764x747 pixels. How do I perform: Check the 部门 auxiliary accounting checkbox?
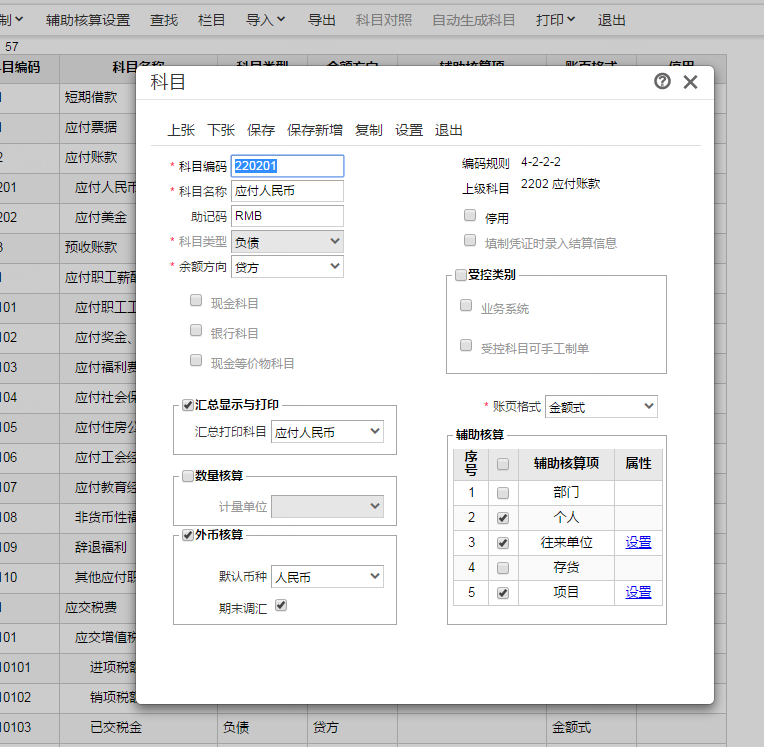click(503, 493)
